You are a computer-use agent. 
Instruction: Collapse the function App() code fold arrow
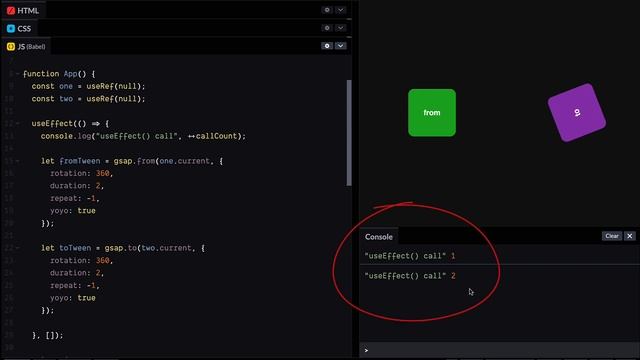(18, 74)
